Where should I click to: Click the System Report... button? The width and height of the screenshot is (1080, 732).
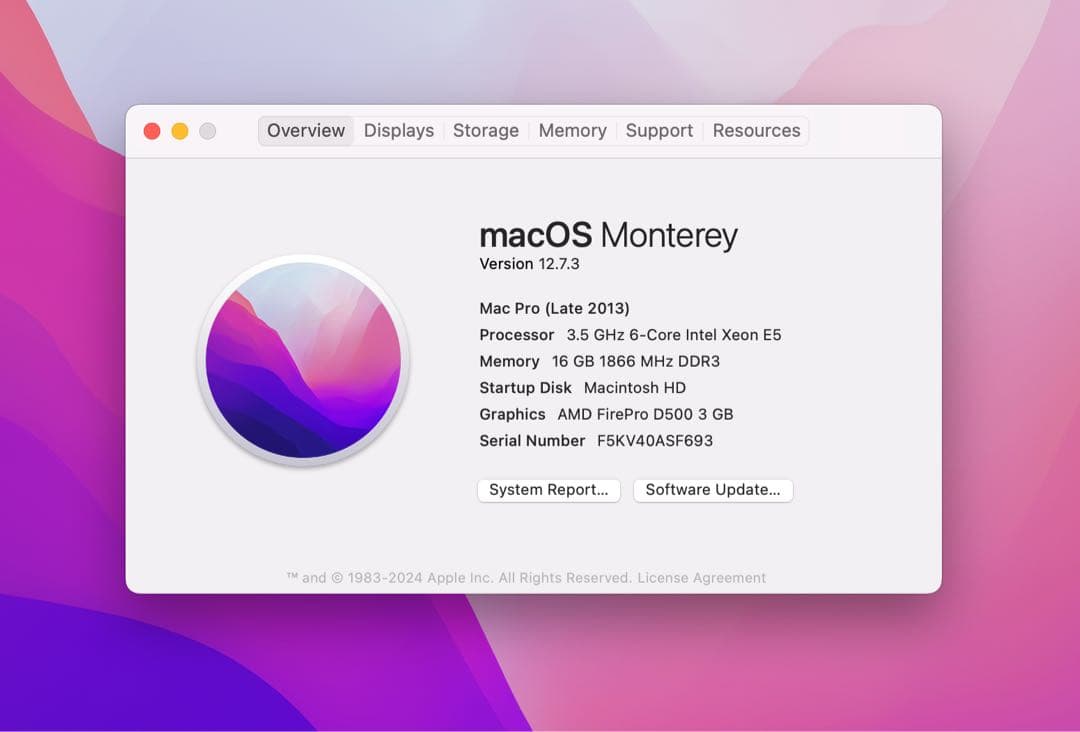(x=549, y=490)
